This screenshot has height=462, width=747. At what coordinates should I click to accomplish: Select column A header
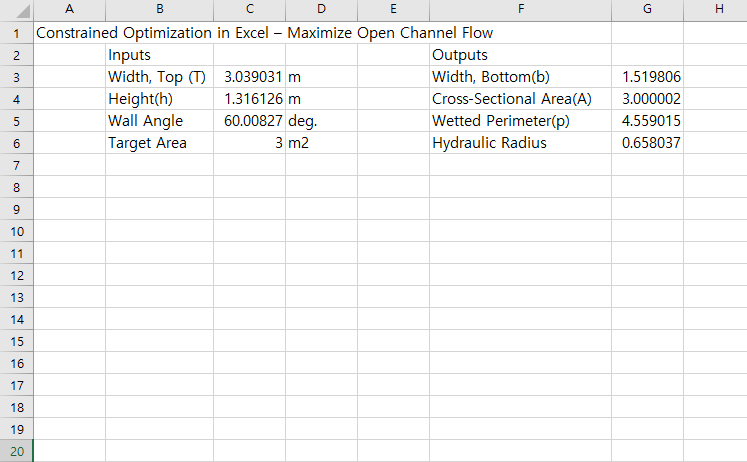pyautogui.click(x=70, y=9)
